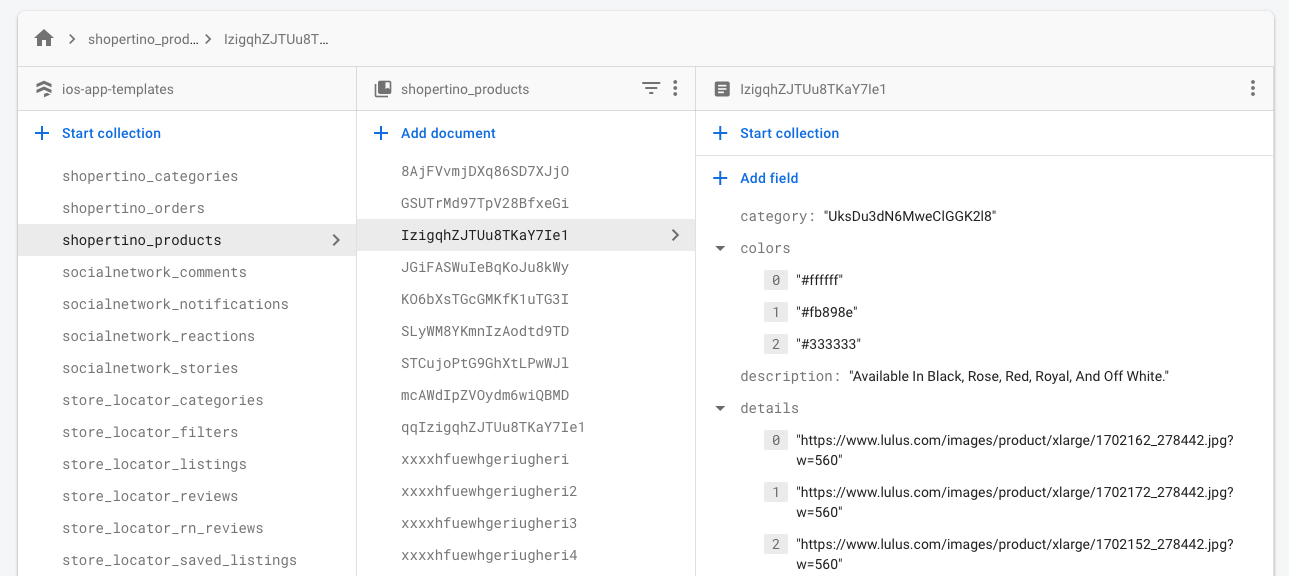
Task: Click the home icon in breadcrumb
Action: click(43, 39)
